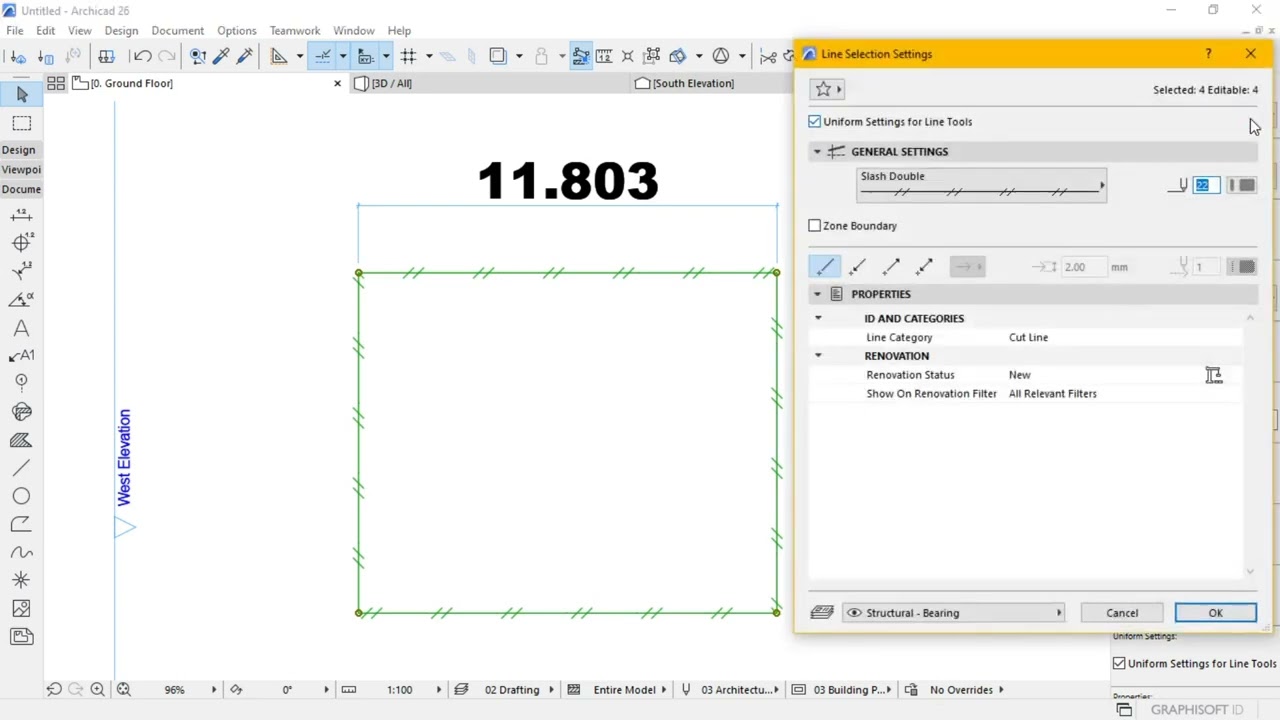This screenshot has width=1280, height=720.
Task: Open the Teamwork menu
Action: (295, 31)
